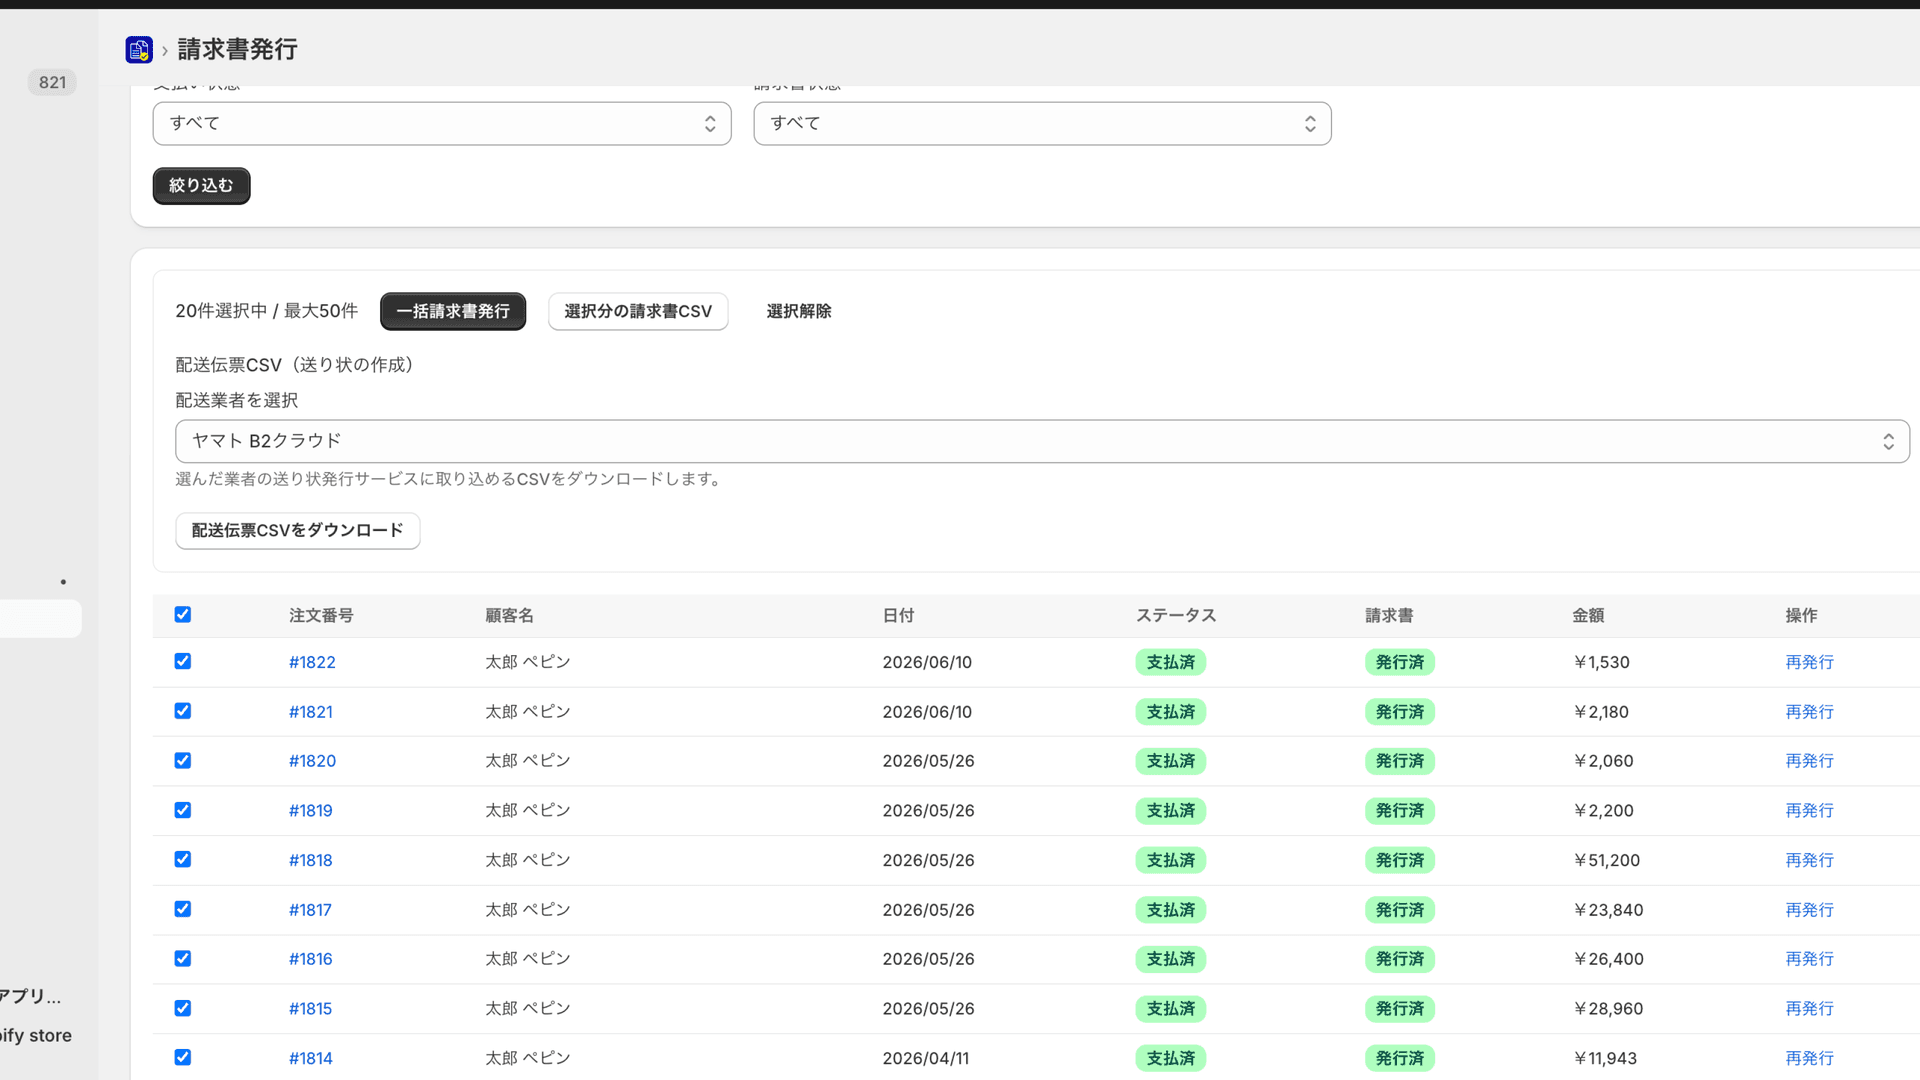Click the アプリ... item in the sidebar
The image size is (1920, 1080).
click(30, 996)
